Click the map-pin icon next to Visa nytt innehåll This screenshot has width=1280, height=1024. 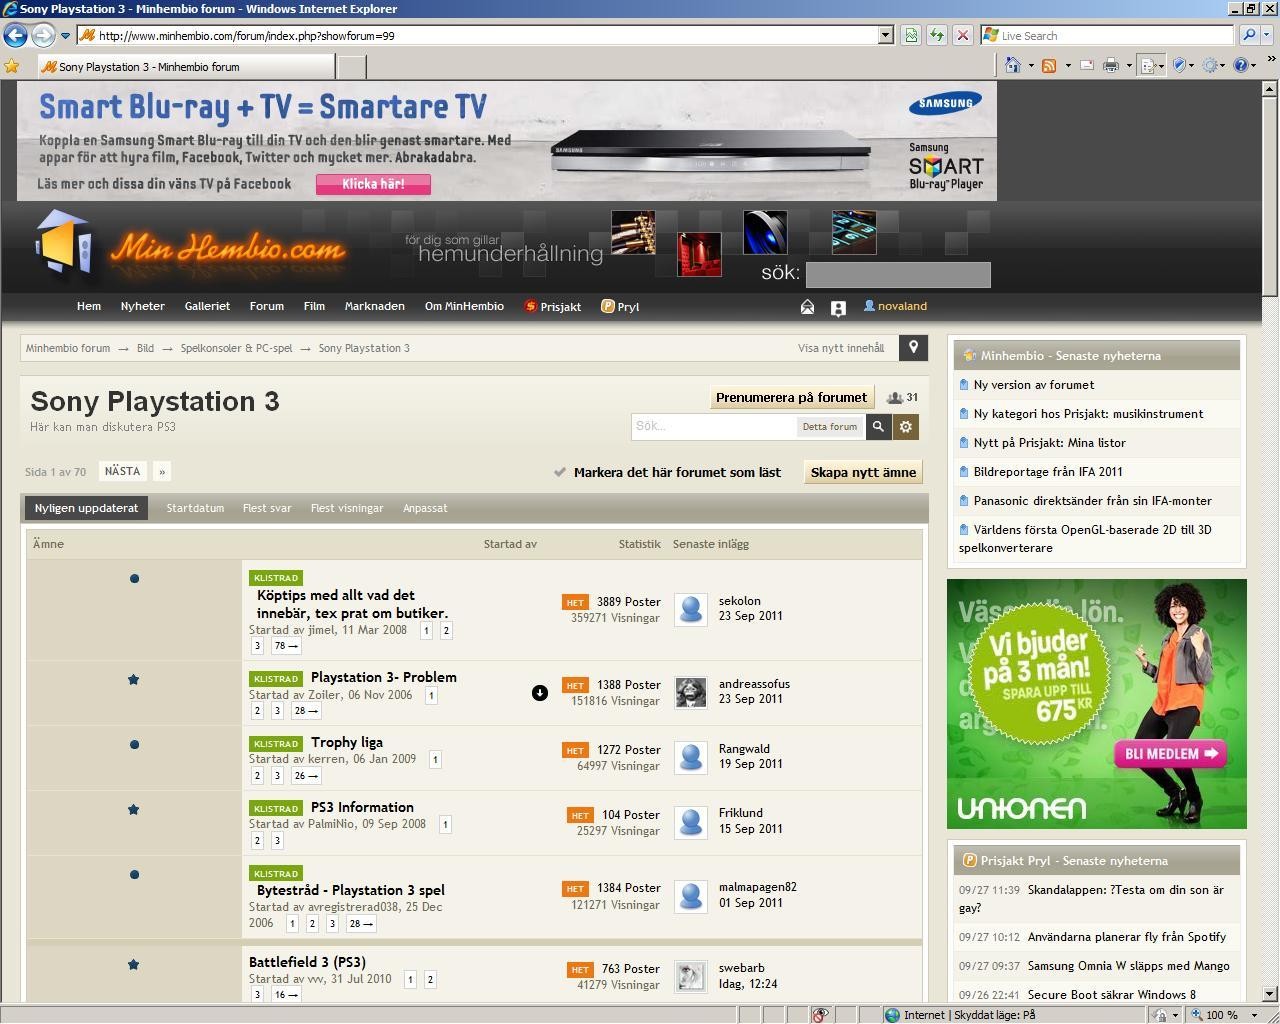[913, 347]
